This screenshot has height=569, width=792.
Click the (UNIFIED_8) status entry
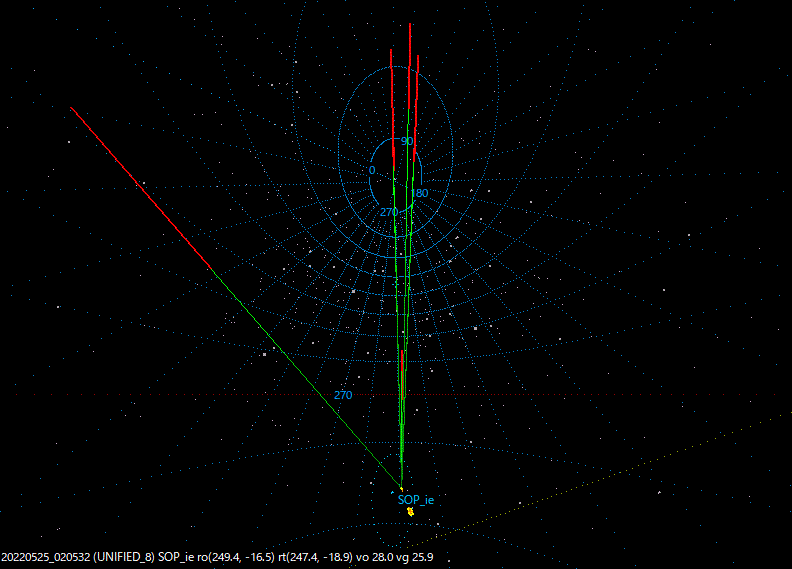pyautogui.click(x=124, y=557)
